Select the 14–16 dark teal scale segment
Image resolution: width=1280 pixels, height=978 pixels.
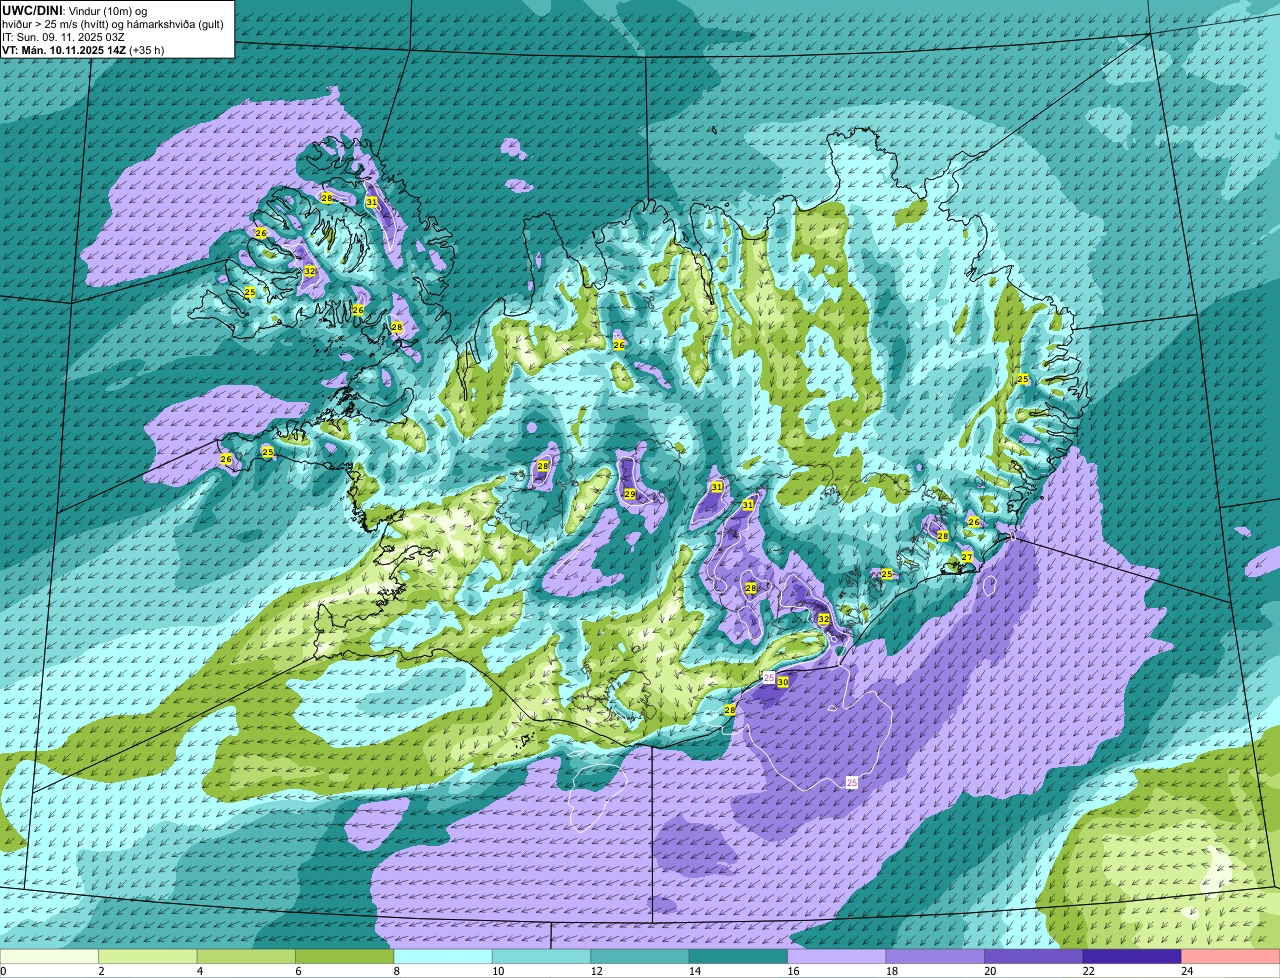[740, 956]
